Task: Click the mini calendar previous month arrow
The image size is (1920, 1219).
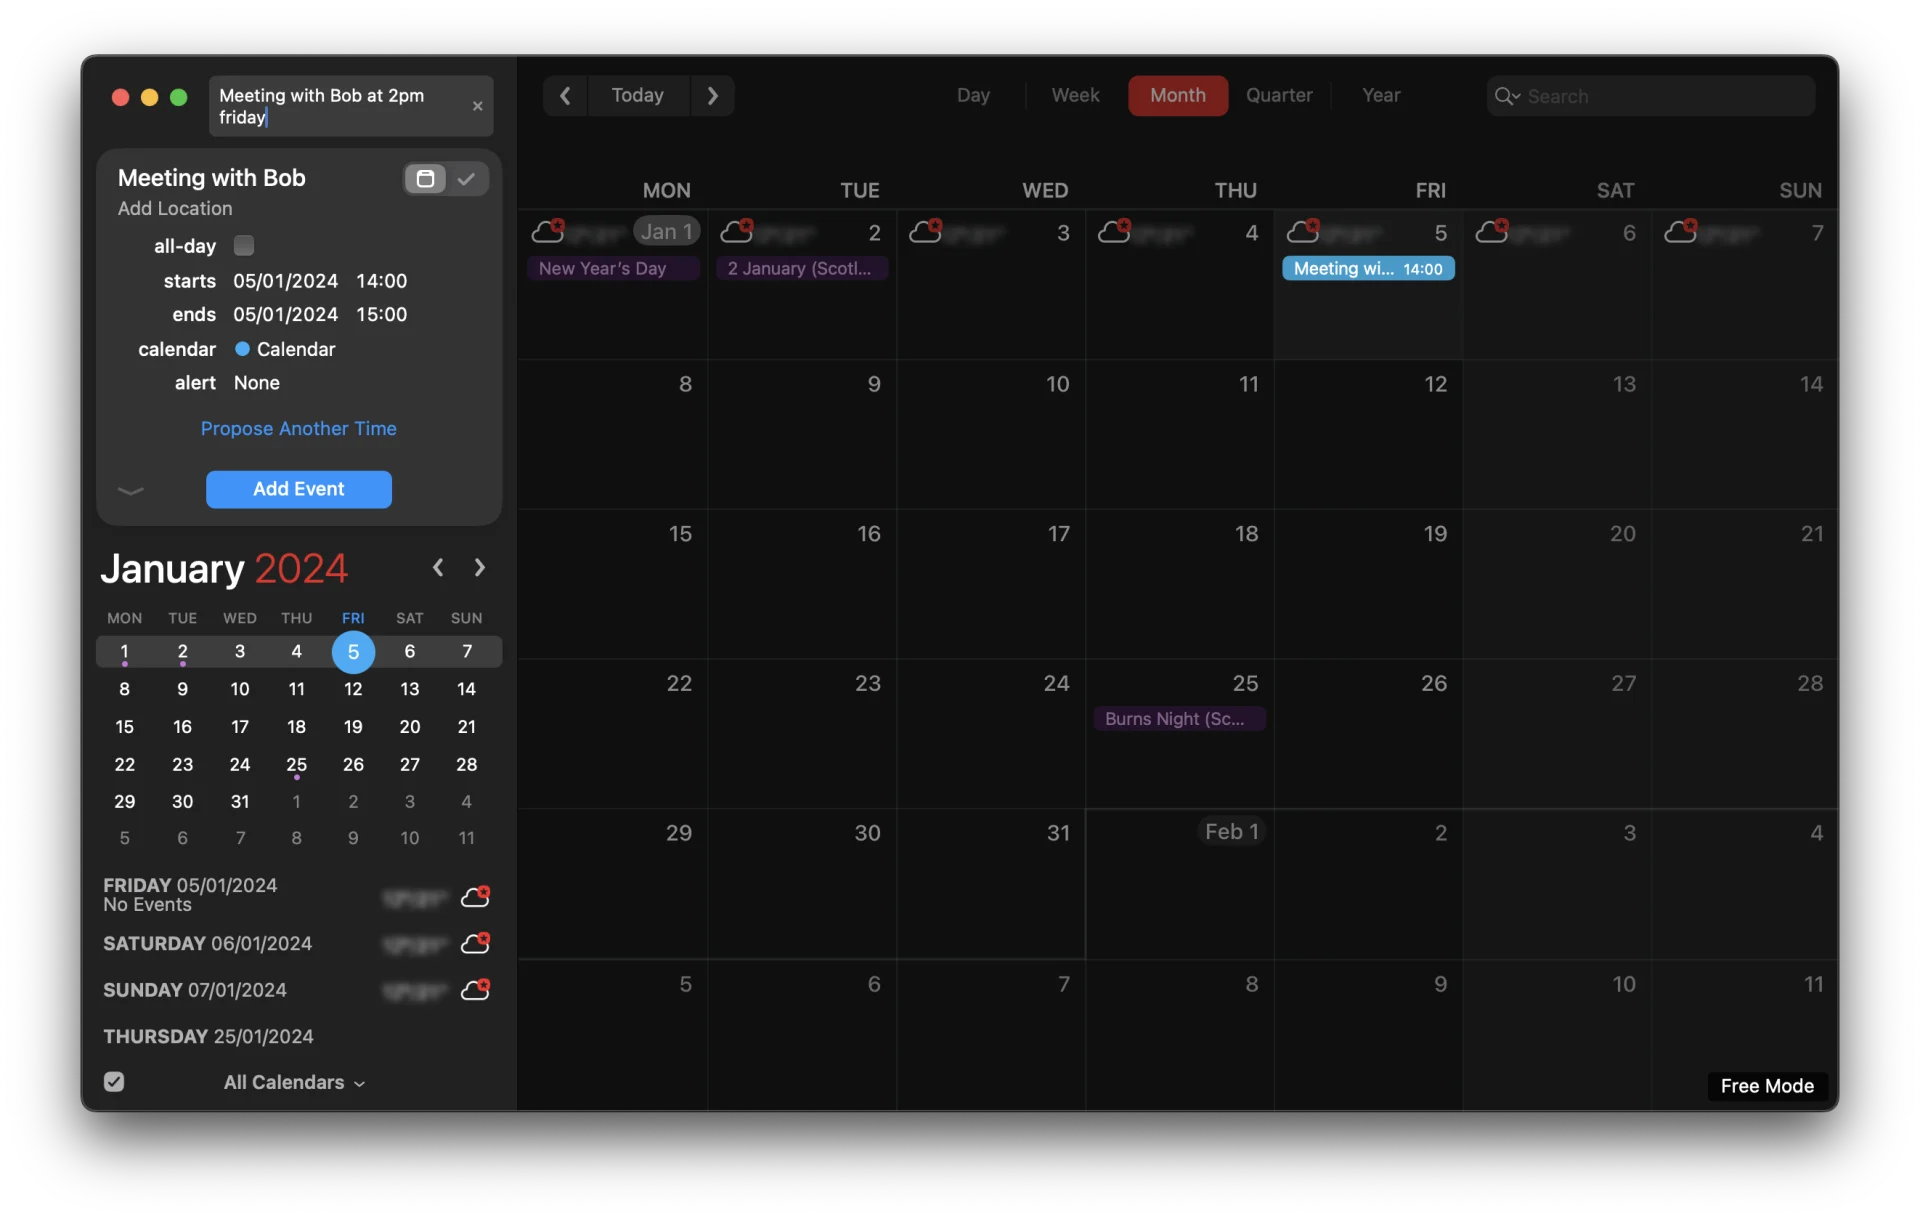Action: (438, 565)
